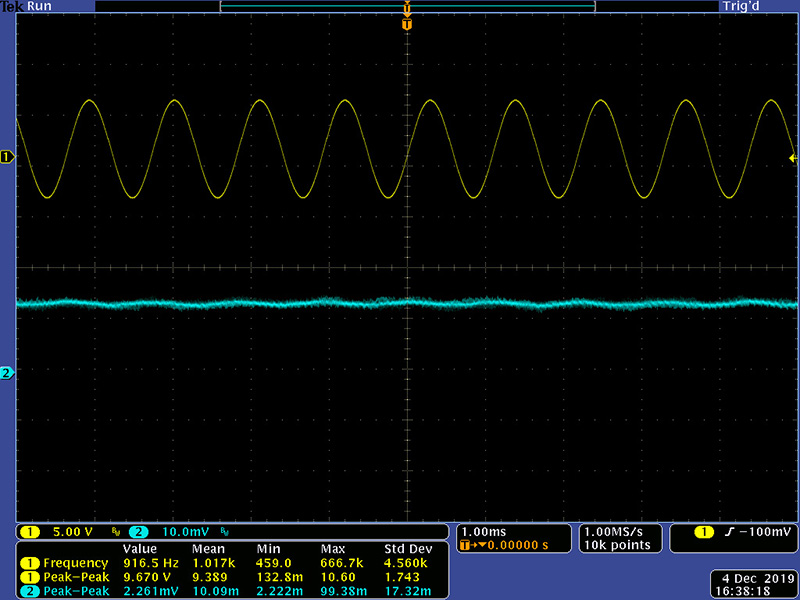
Task: Click the trigger source 1 badge in trigger readout
Action: [704, 533]
